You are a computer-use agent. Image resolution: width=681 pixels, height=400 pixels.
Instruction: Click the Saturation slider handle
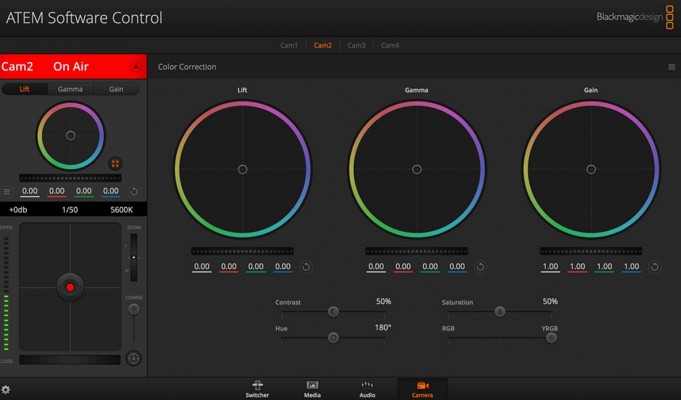[500, 311]
